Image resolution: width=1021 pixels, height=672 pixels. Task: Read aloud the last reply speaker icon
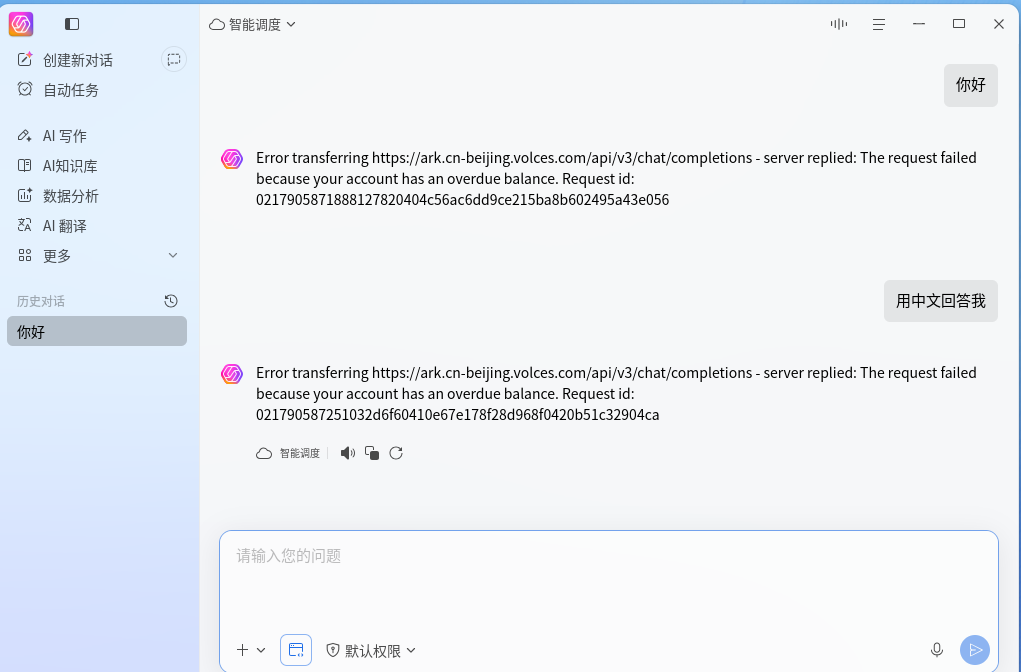(x=348, y=453)
